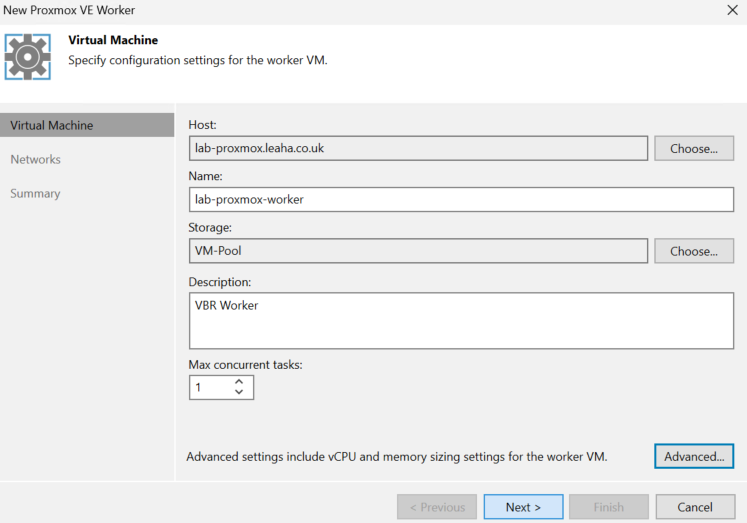Switch to the Networks step
The width and height of the screenshot is (747, 523).
[36, 160]
